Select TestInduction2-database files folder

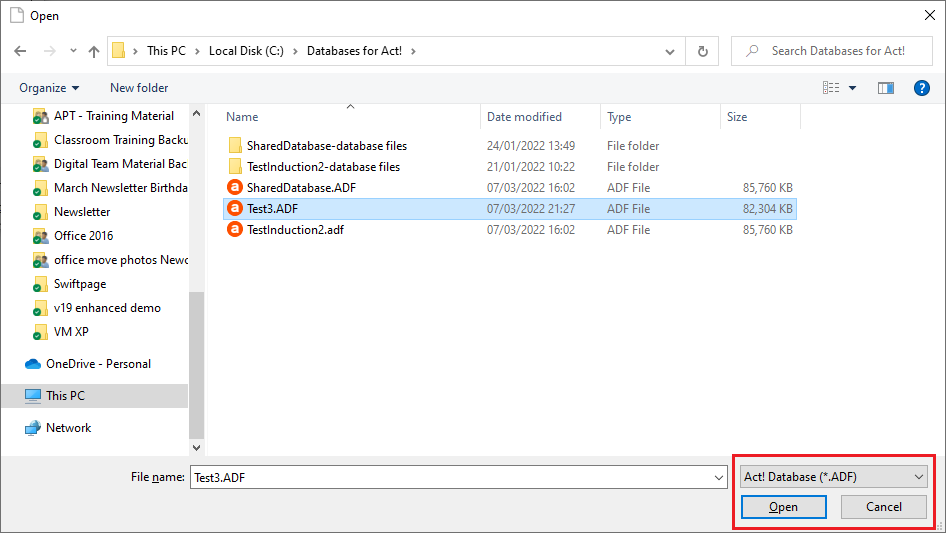click(323, 167)
